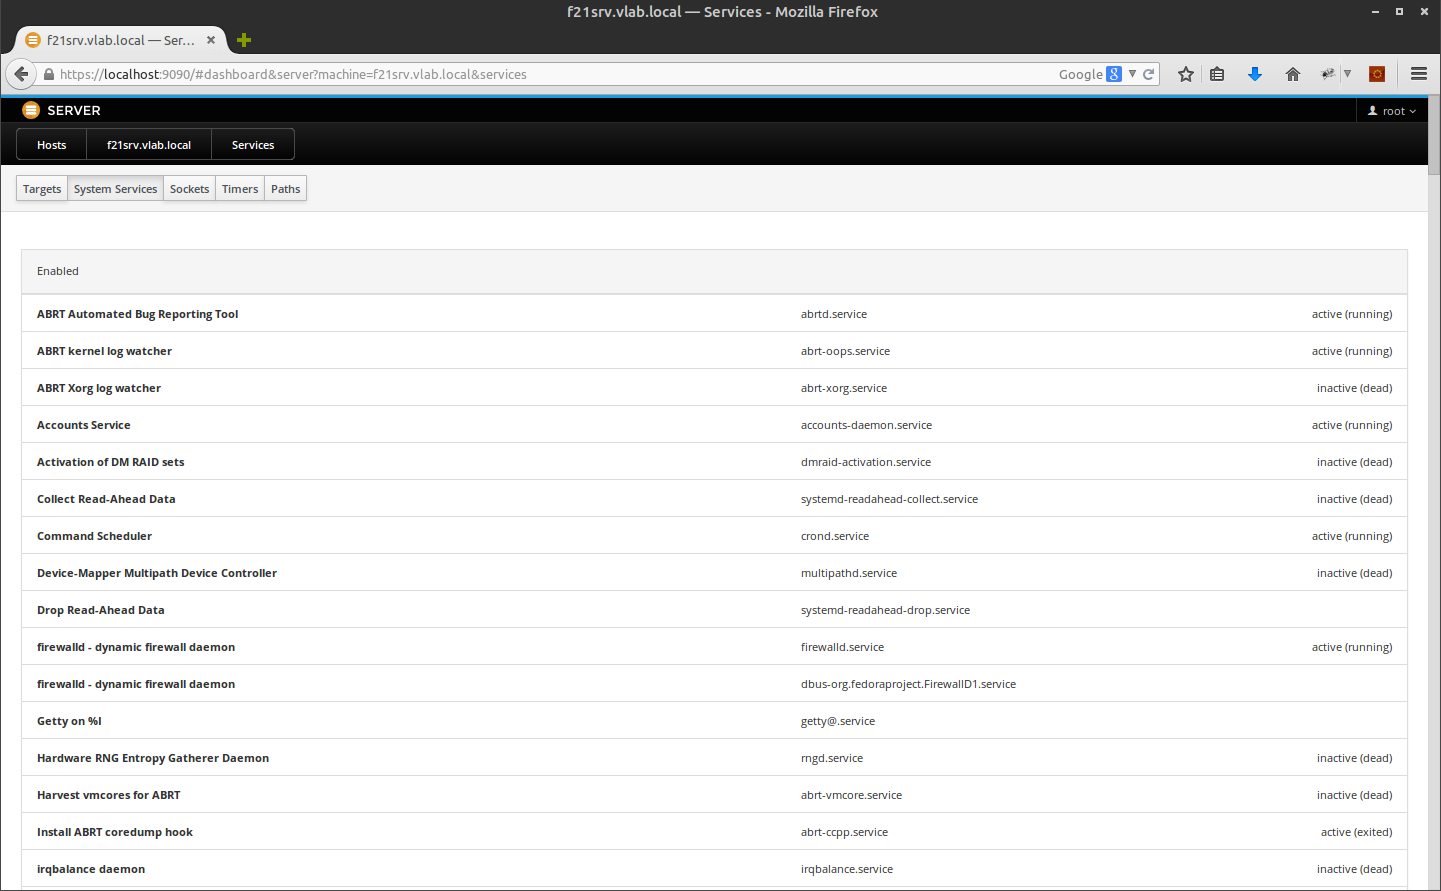Viewport: 1441px width, 891px height.
Task: Open downloads via the blue arrow icon
Action: click(1255, 74)
